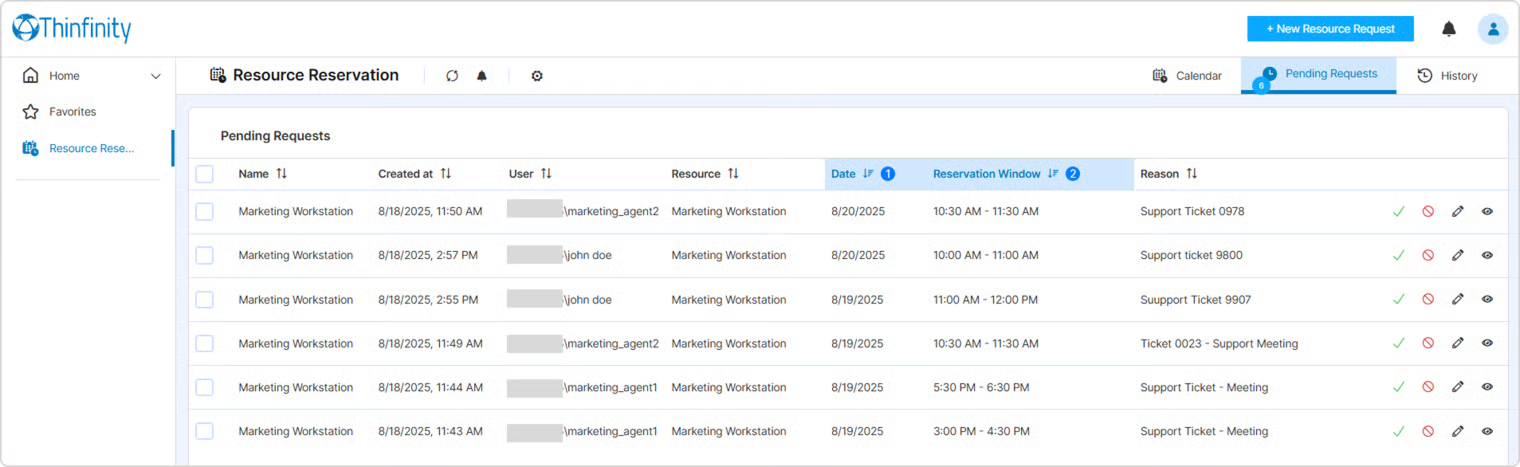
Task: Open user profile avatar menu
Action: tap(1492, 29)
